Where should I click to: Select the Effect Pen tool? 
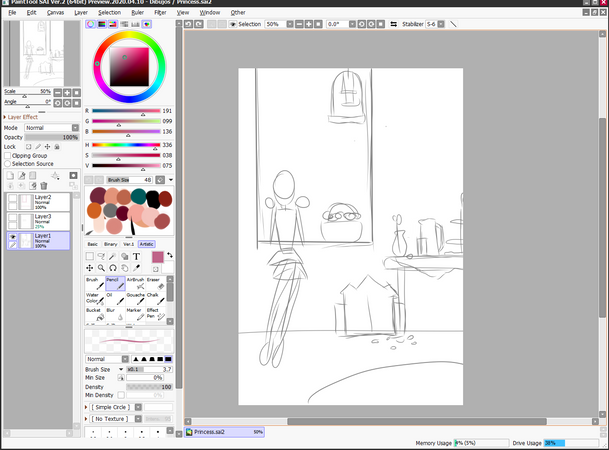point(156,314)
